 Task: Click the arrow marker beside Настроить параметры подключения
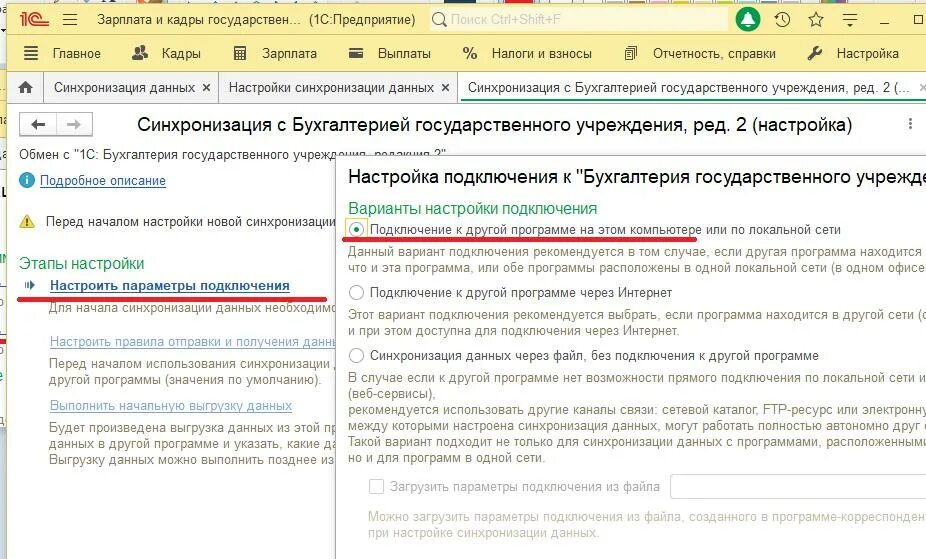point(30,286)
